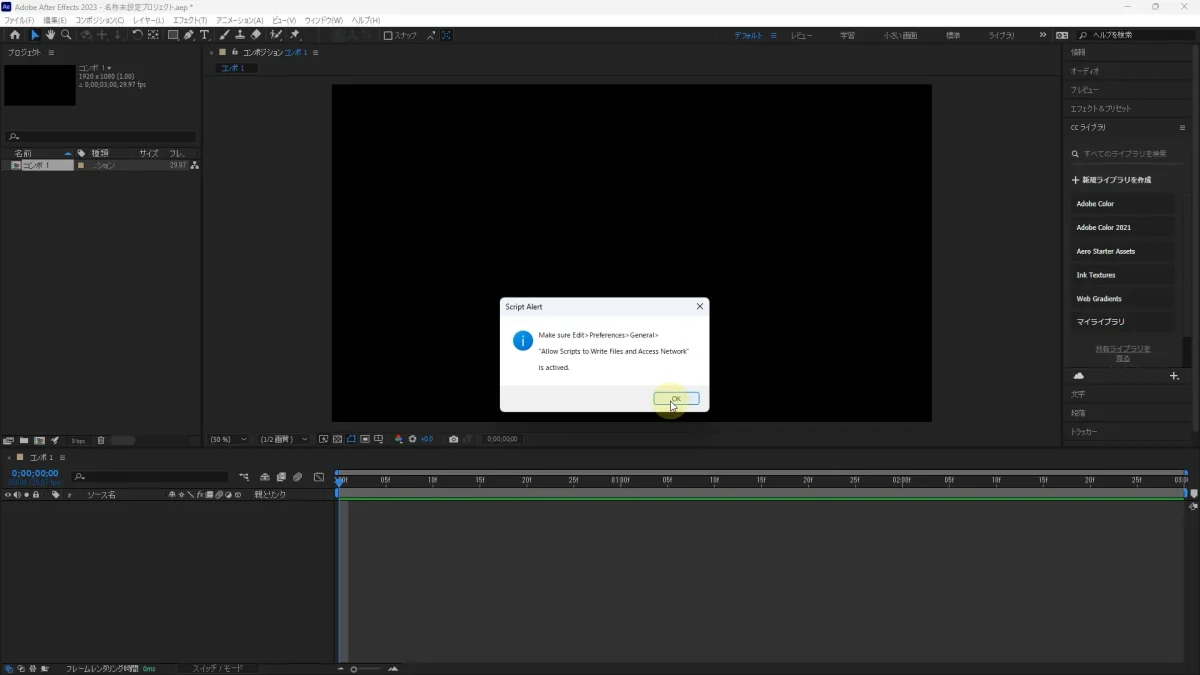Click the project thumbnail preview
Viewport: 1200px width, 675px height.
coord(39,85)
